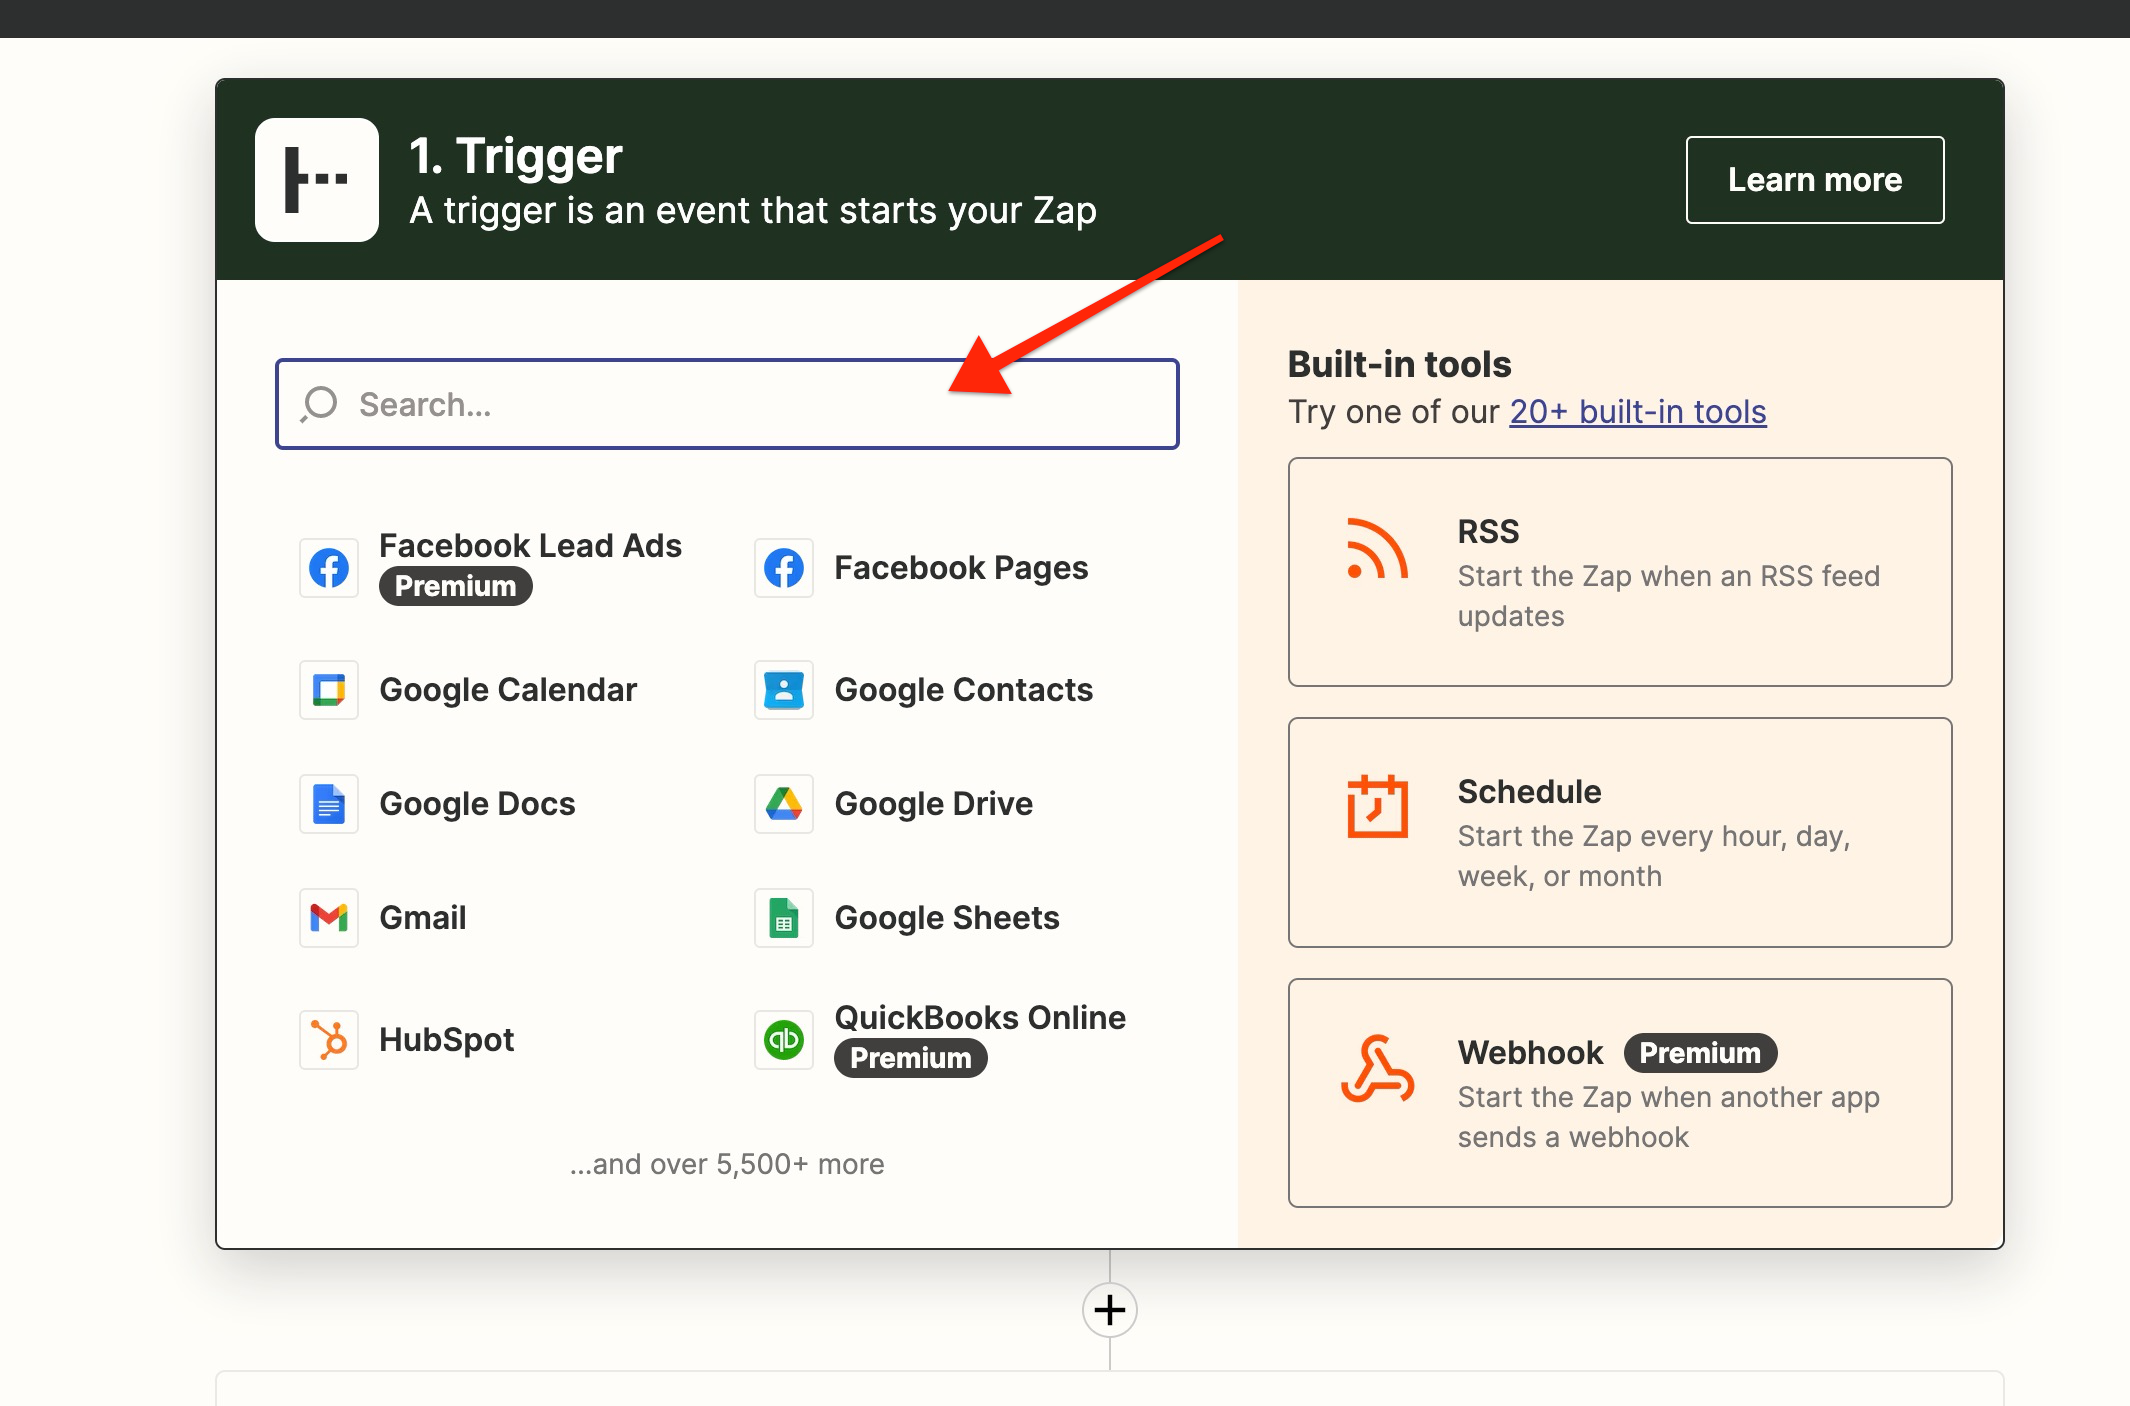Pick the Gmail label
Viewport: 2130px width, 1406px height.
point(422,918)
